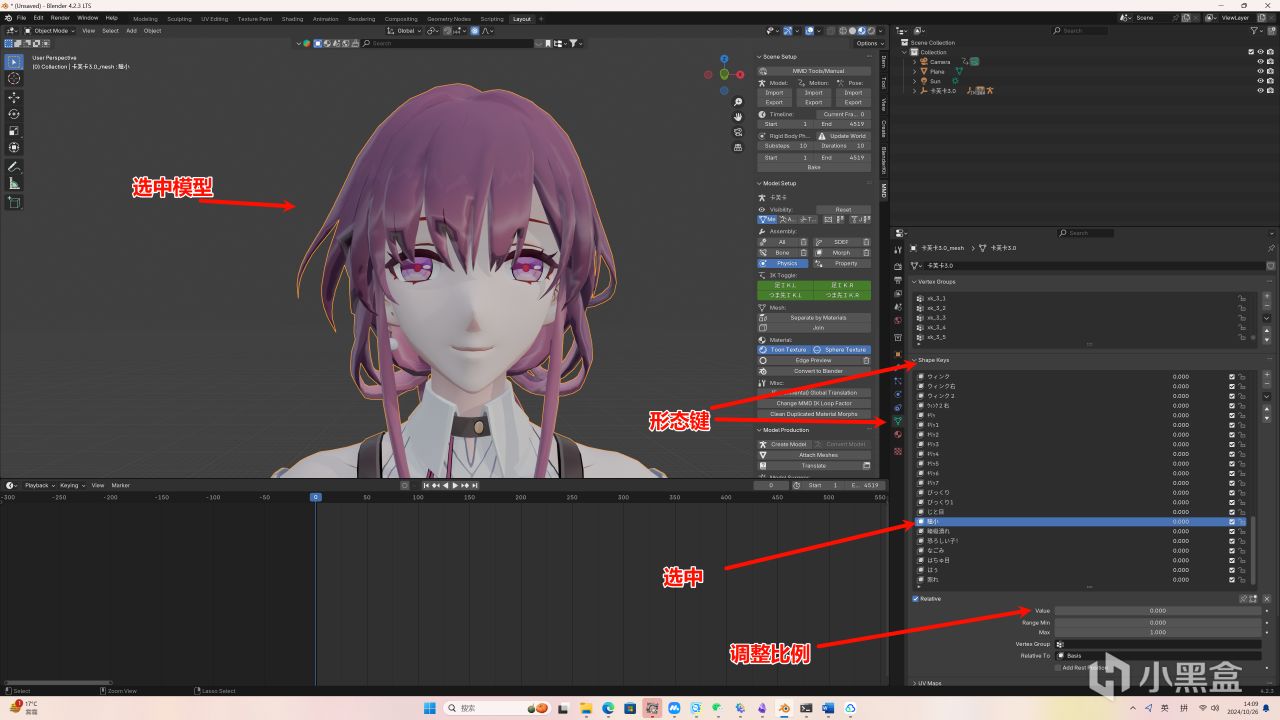Pin the properties editor context

(x=1271, y=248)
